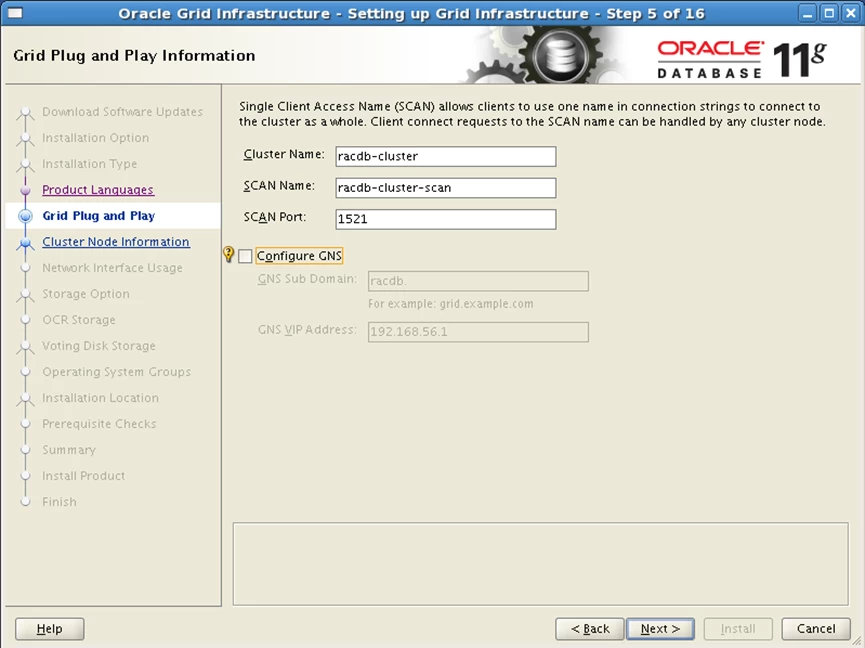The width and height of the screenshot is (865, 648).
Task: Click Voting Disk Storage step
Action: [x=99, y=346]
